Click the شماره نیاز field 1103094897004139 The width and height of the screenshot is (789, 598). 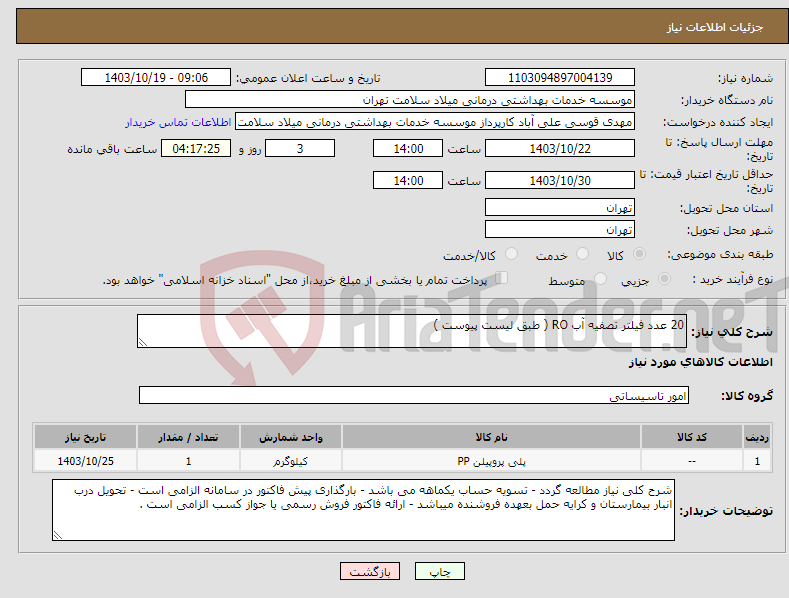560,78
